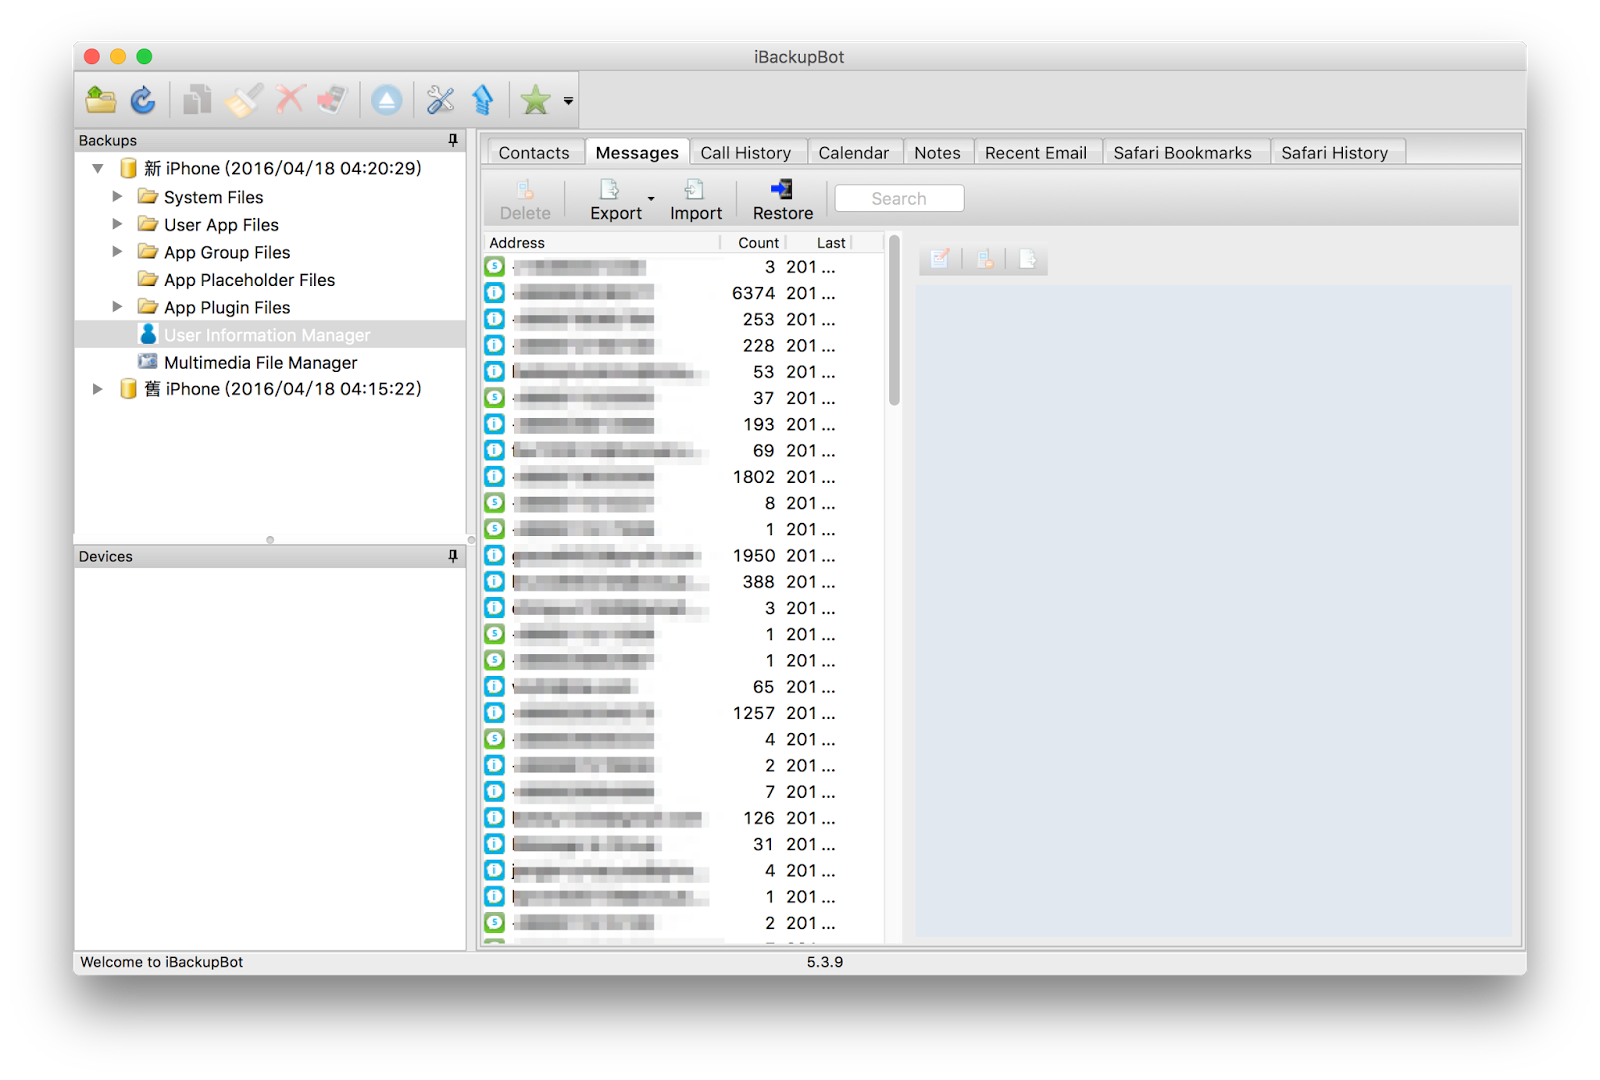Select the conversation with count 6374
Viewport: 1600px width, 1080px height.
tap(683, 293)
